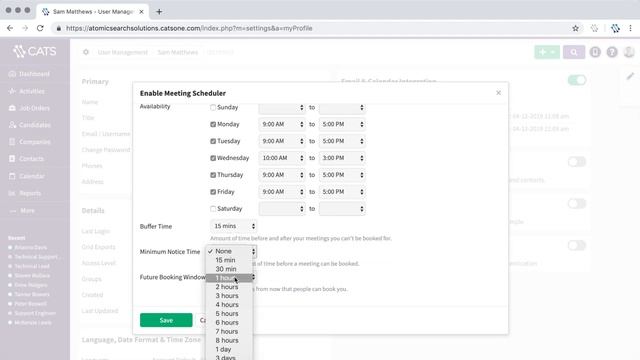Viewport: 640px width, 360px height.
Task: Open Reports in the sidebar
Action: [24, 193]
